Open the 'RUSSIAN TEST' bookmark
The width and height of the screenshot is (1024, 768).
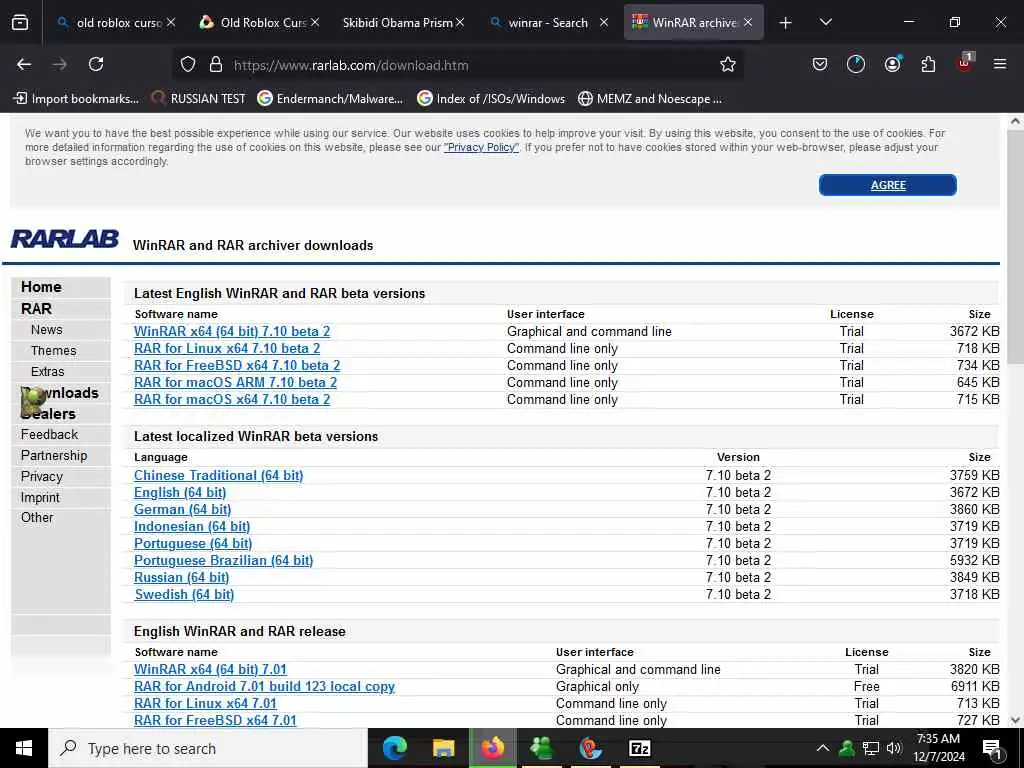(x=199, y=99)
